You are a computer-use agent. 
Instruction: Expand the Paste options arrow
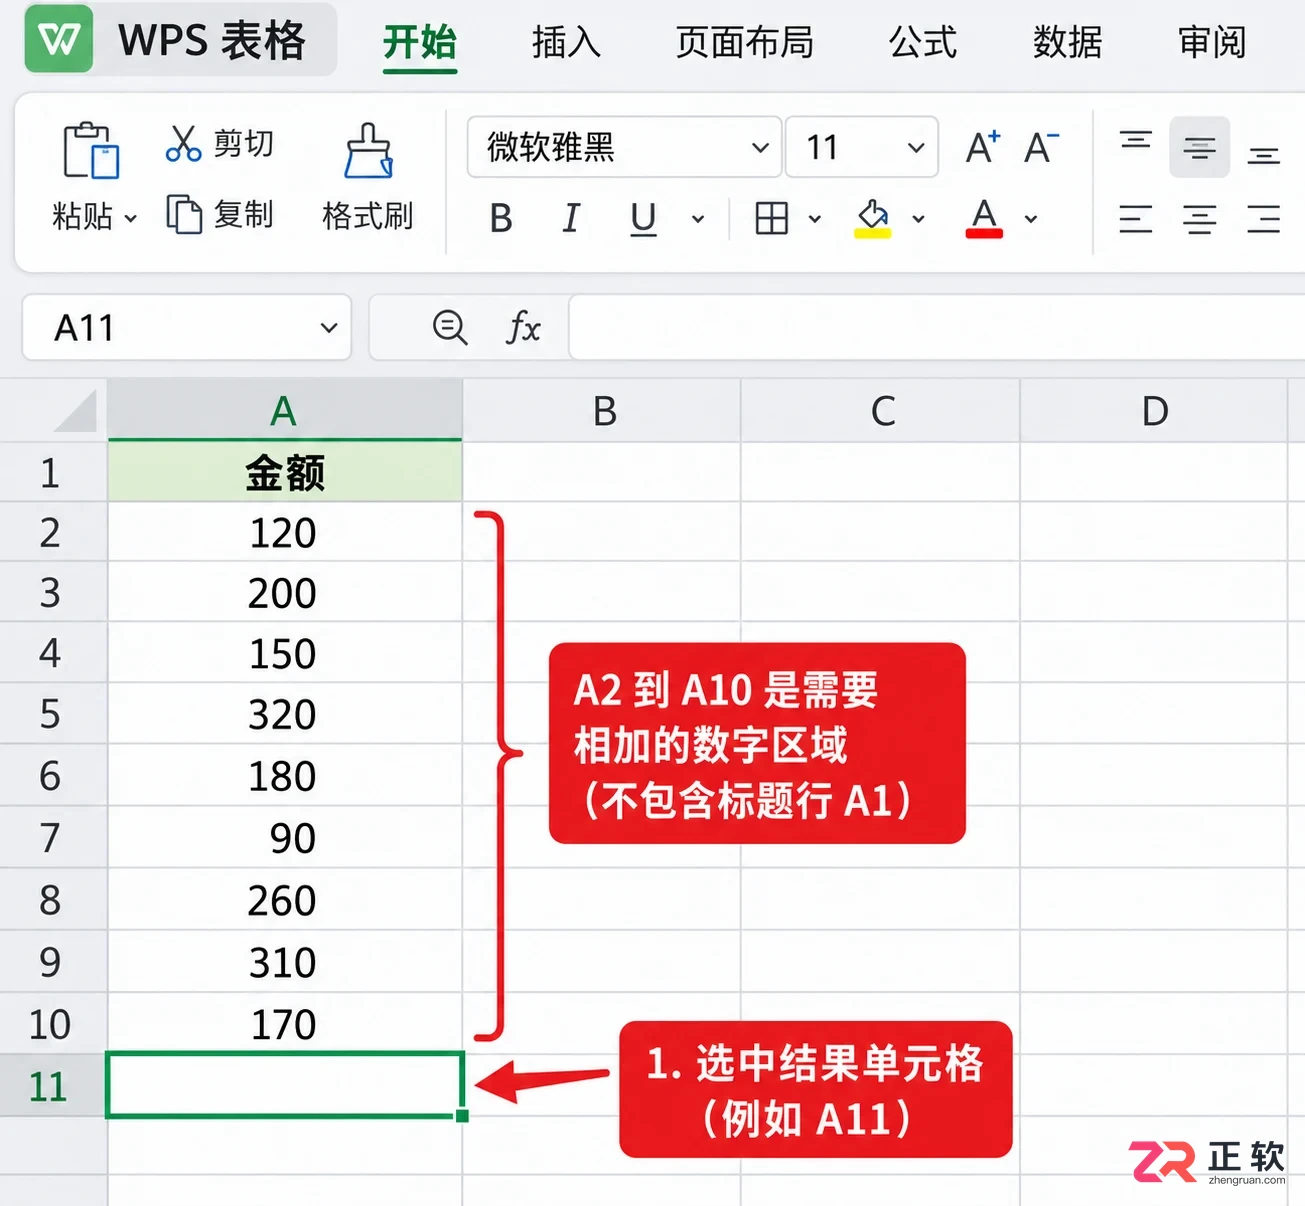pyautogui.click(x=130, y=217)
